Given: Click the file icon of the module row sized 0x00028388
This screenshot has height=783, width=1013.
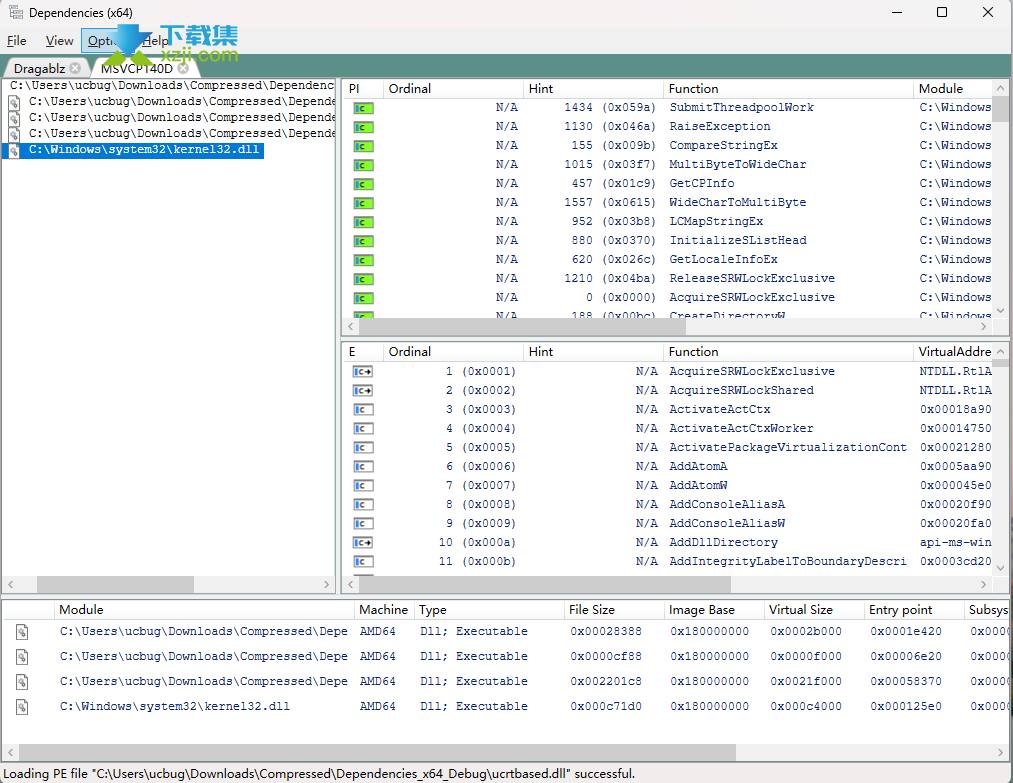Looking at the screenshot, I should pos(22,632).
